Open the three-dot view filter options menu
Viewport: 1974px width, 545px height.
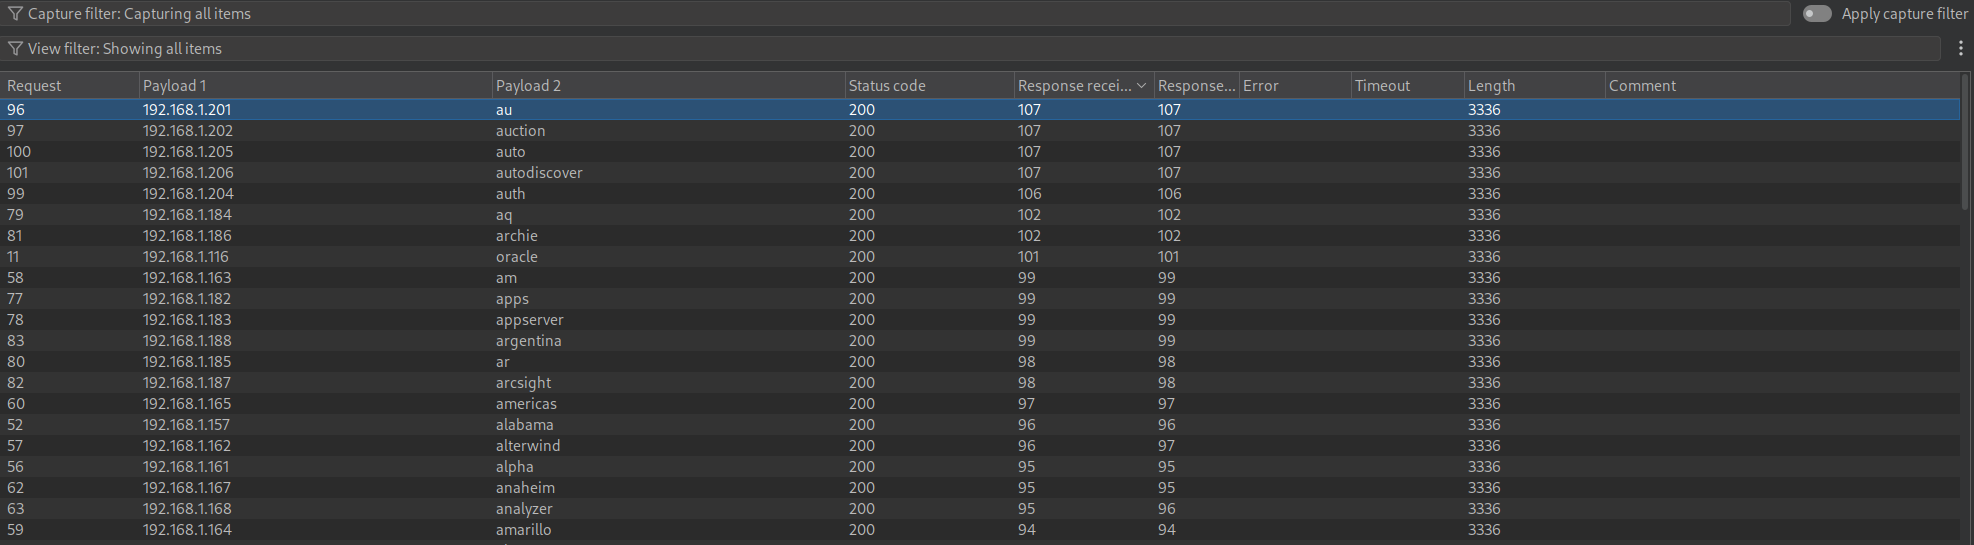pos(1960,49)
